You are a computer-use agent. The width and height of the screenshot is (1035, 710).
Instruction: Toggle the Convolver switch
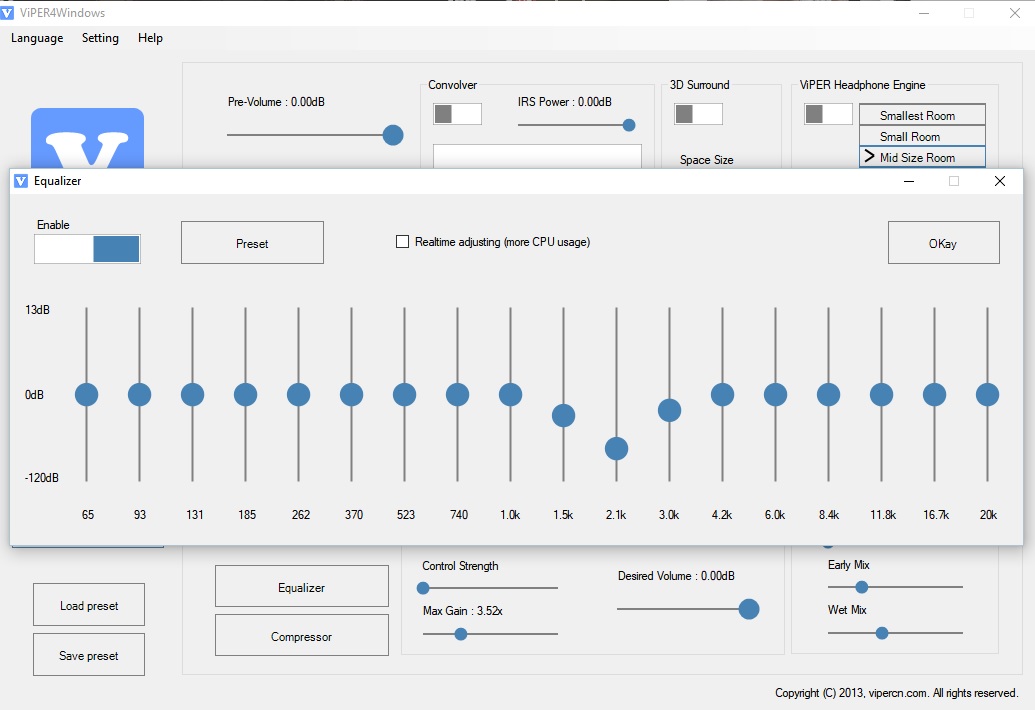coord(457,114)
